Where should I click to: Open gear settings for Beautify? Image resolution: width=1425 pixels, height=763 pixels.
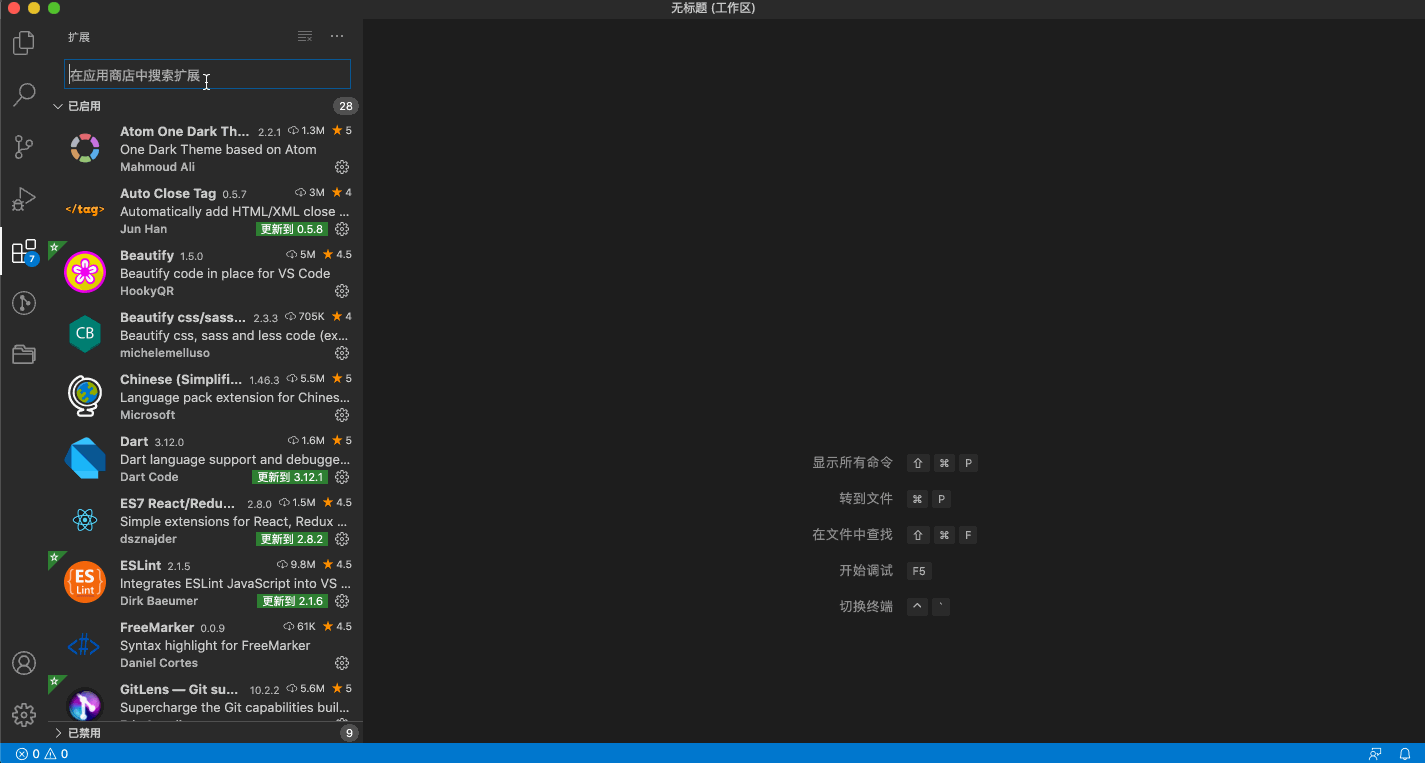342,291
